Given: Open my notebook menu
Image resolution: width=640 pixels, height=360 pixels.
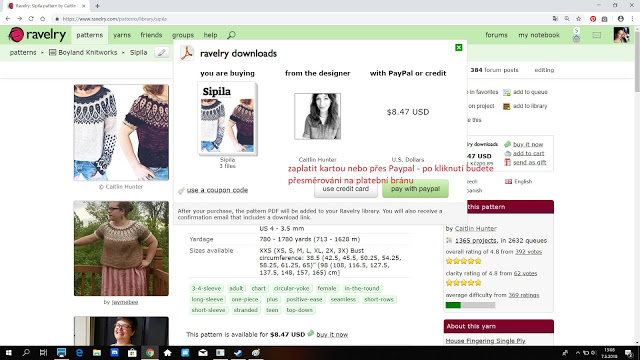Looking at the screenshot, I should click(x=539, y=35).
